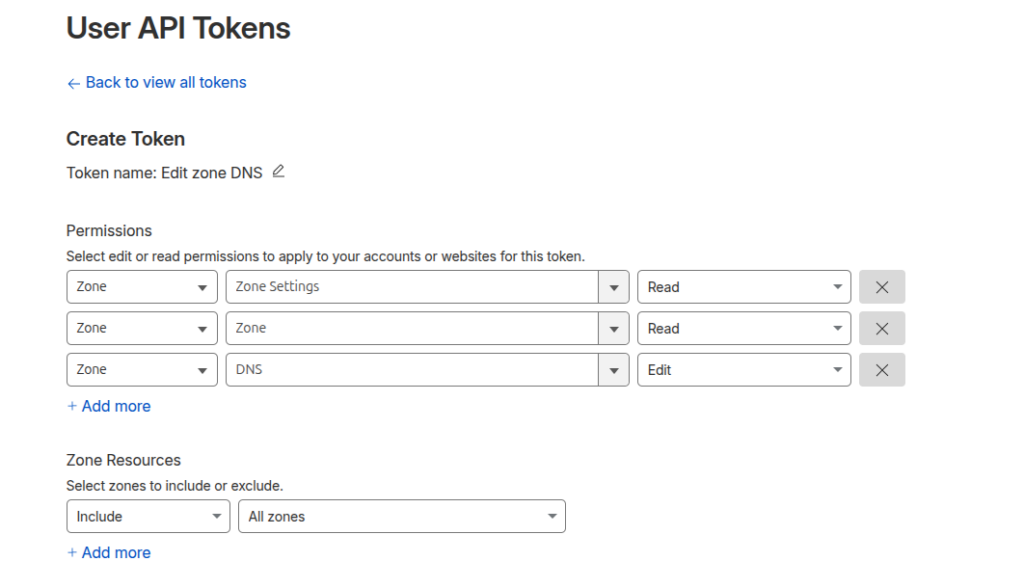1024x588 pixels.
Task: Go back to view all tokens
Action: (165, 83)
